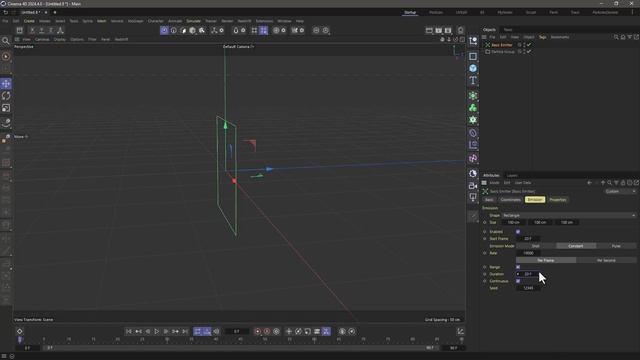Select the Move tool in left toolbar

coord(6,84)
